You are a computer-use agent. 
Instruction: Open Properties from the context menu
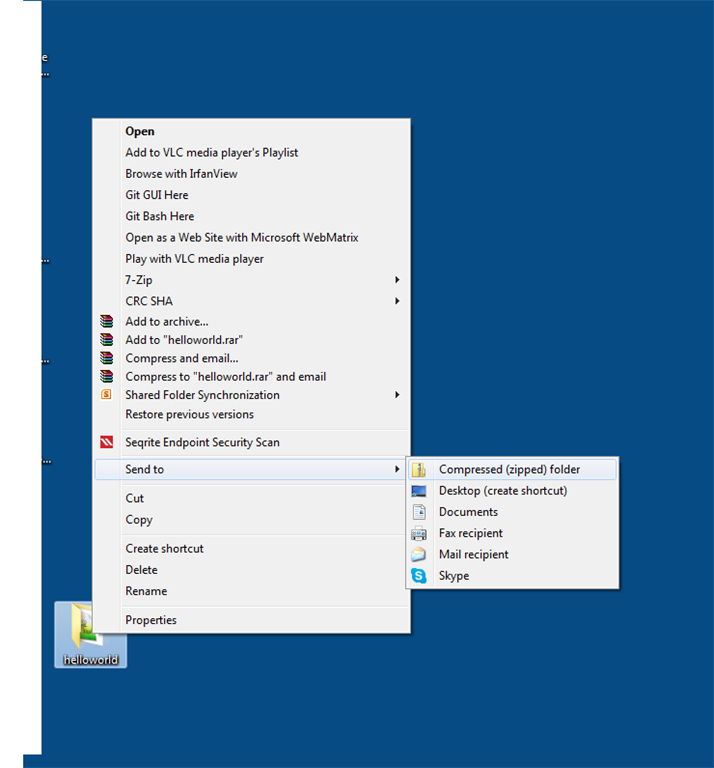pyautogui.click(x=252, y=620)
